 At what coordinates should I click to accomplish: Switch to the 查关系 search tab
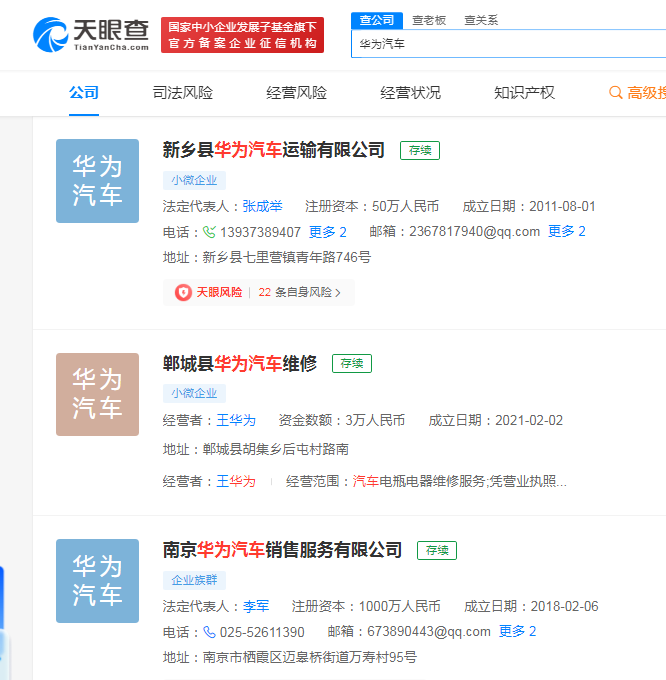tap(481, 20)
